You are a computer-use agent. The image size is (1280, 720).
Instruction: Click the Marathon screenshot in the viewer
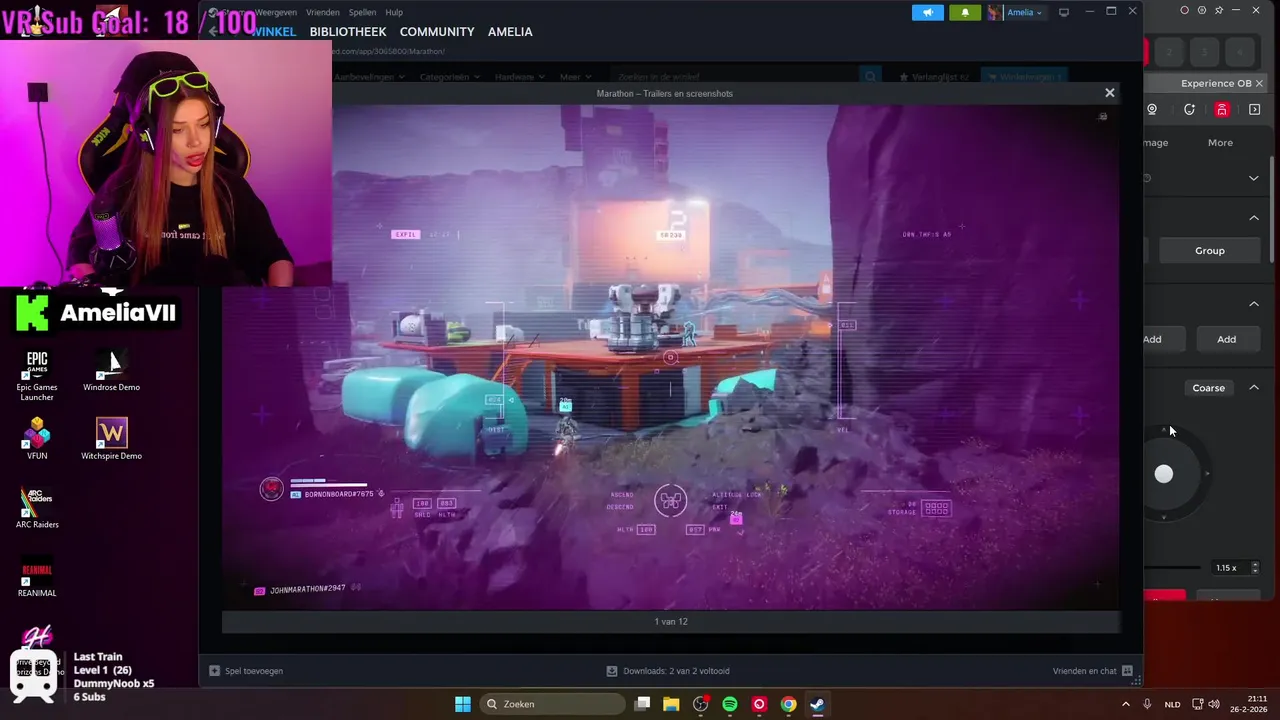(x=670, y=357)
